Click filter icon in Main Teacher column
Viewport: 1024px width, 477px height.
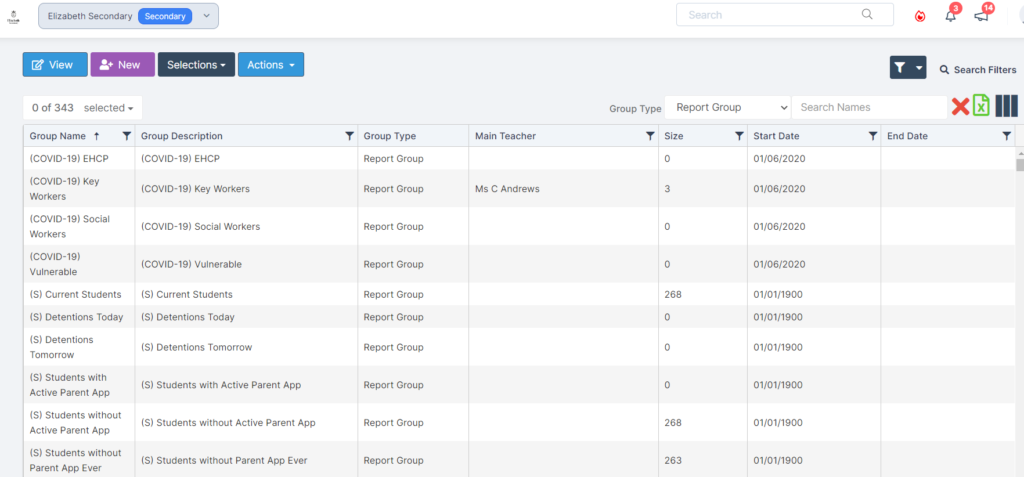pyautogui.click(x=650, y=136)
